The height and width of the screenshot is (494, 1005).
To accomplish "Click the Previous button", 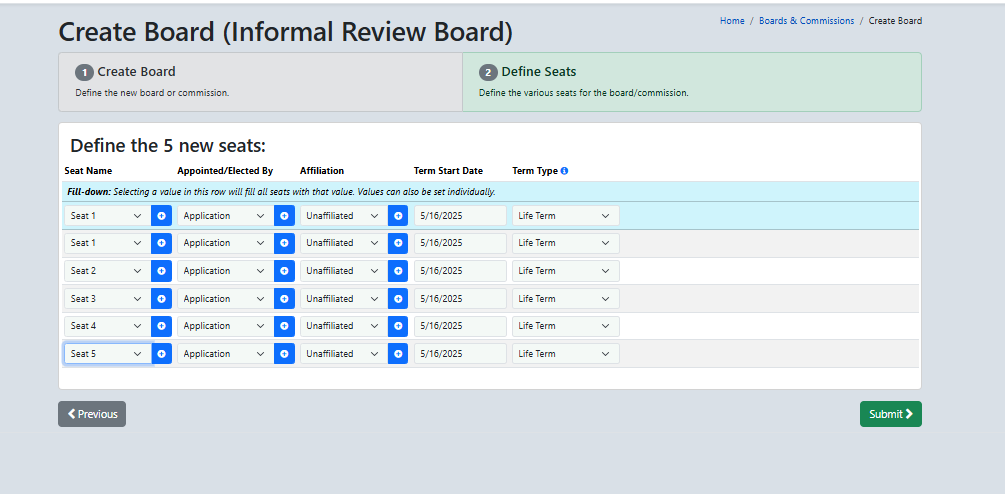I will coord(92,414).
